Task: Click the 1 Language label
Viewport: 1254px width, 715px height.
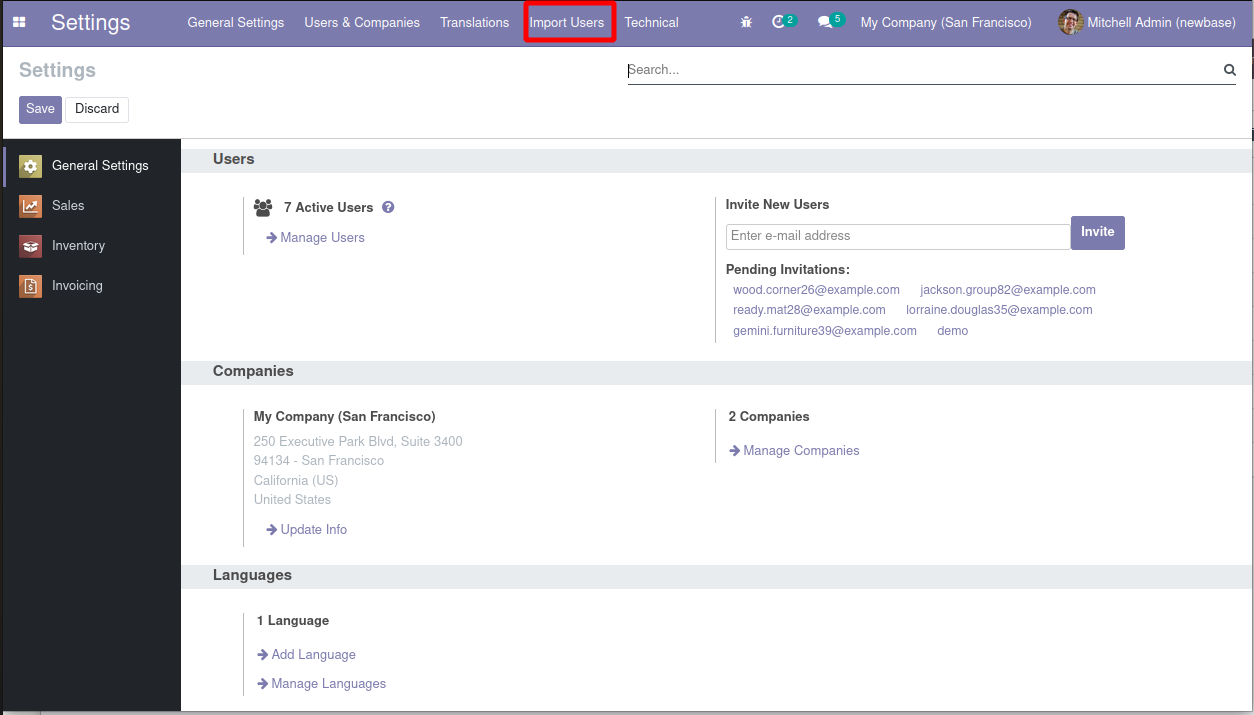Action: tap(293, 621)
